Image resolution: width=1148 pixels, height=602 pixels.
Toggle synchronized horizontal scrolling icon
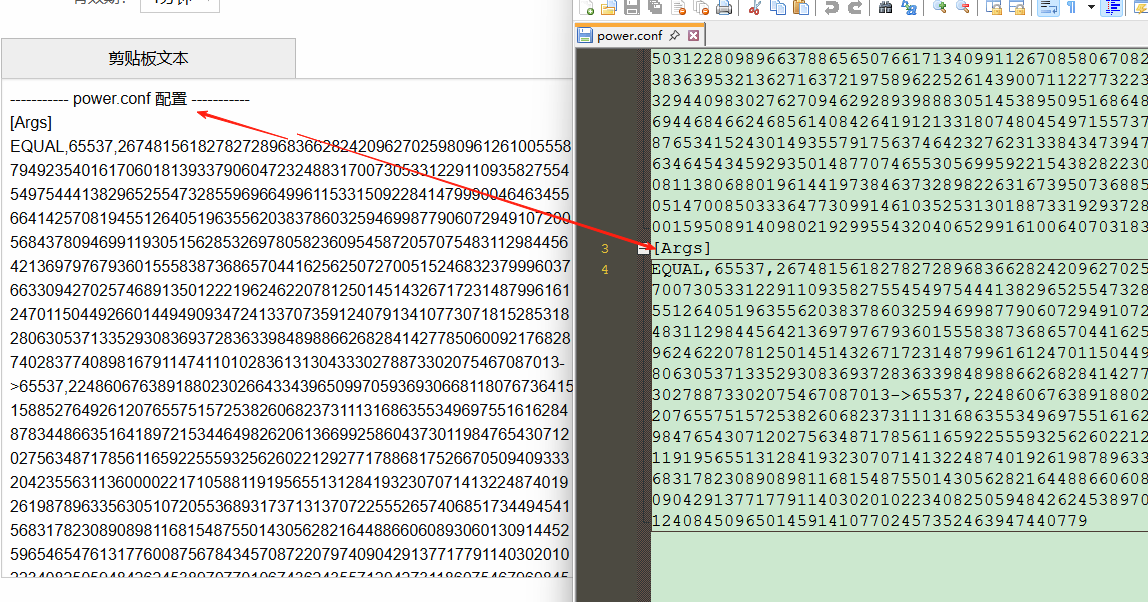pyautogui.click(x=1017, y=7)
